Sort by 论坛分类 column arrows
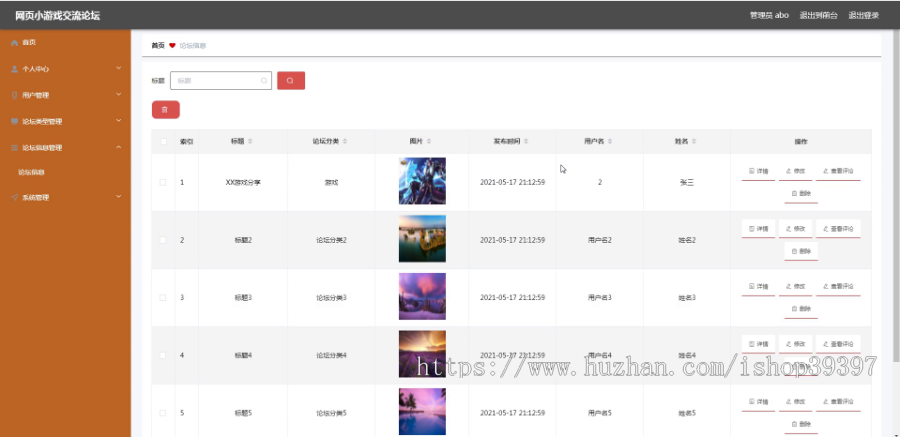Screen dimensions: 900x437 pos(344,141)
